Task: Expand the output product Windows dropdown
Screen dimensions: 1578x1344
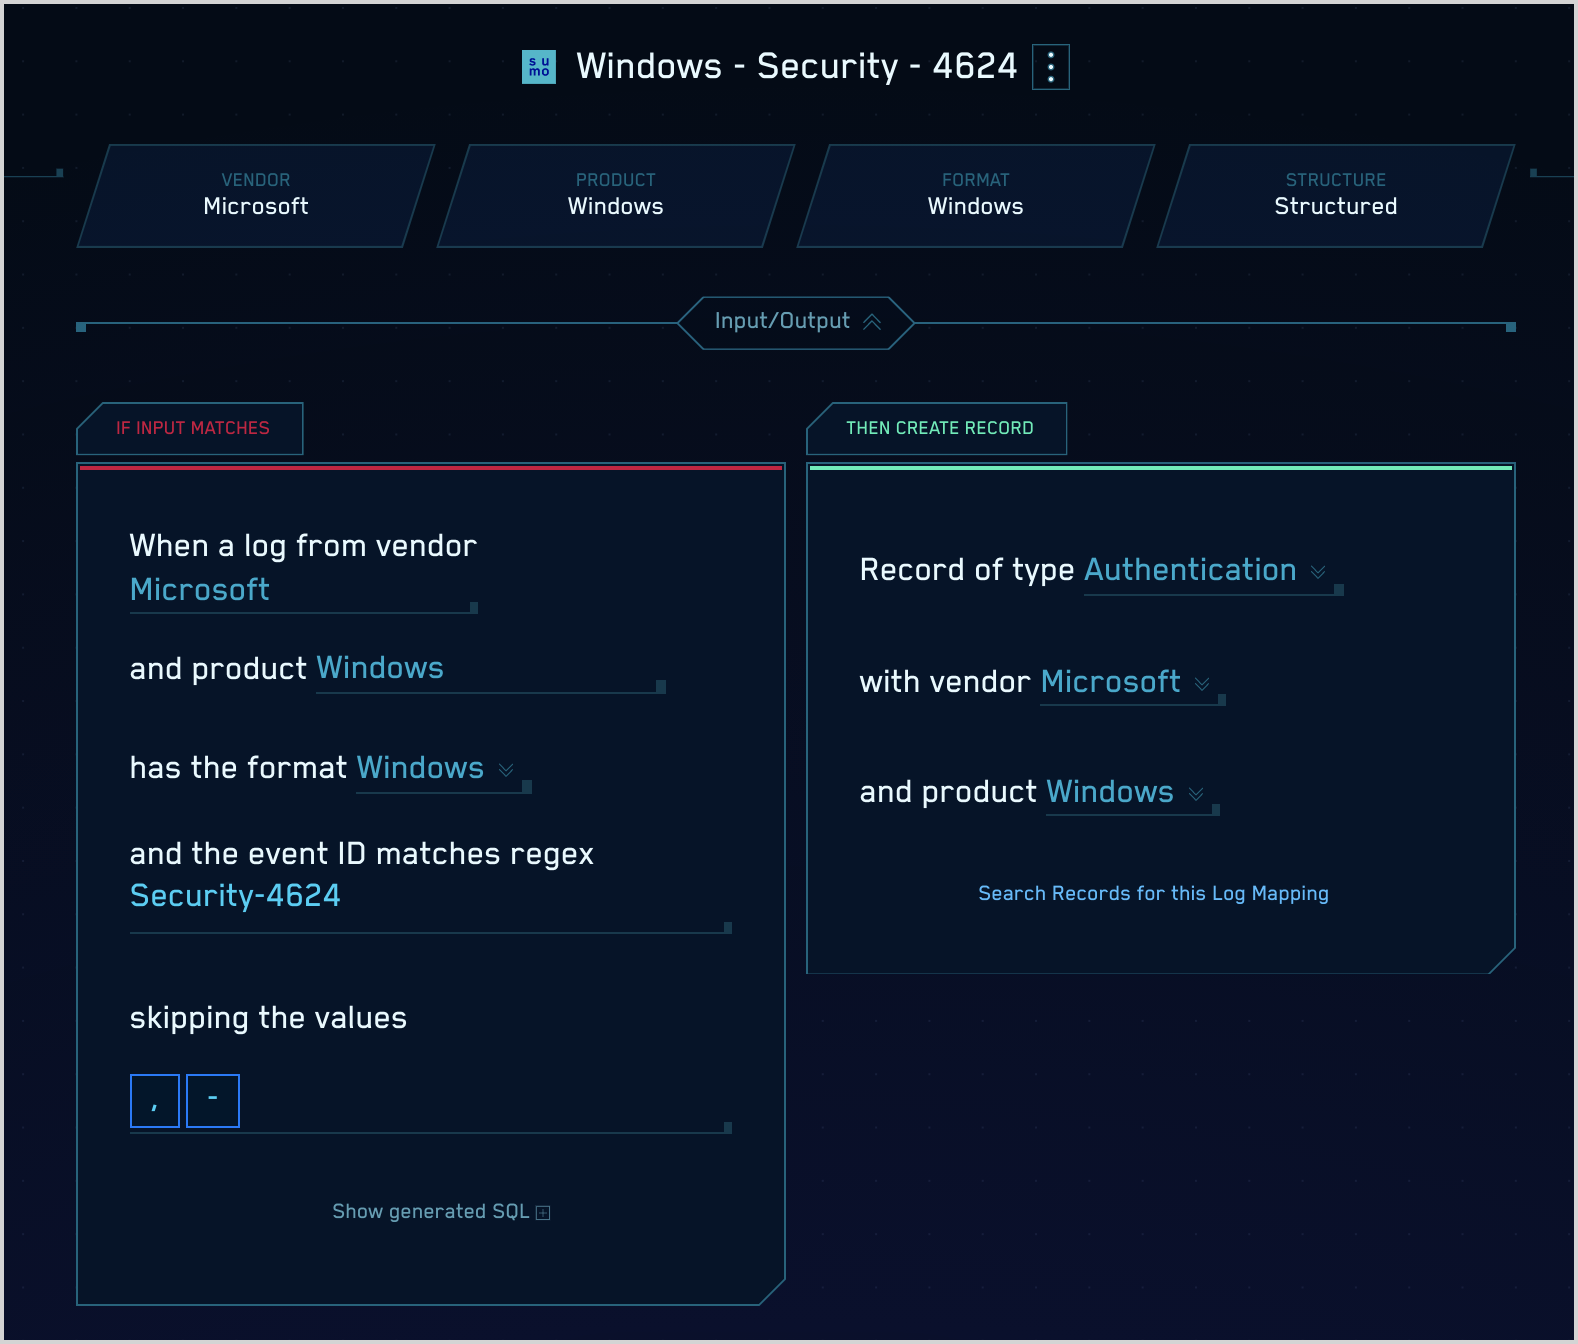Action: coord(1196,793)
